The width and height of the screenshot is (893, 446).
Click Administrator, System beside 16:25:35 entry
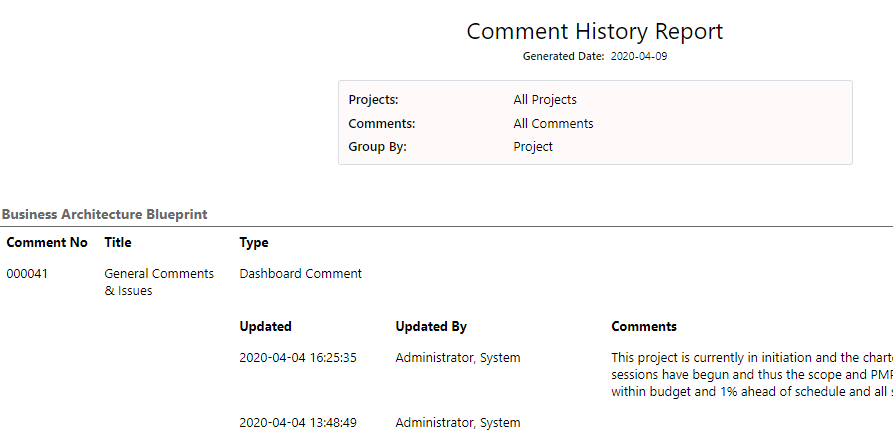click(458, 358)
